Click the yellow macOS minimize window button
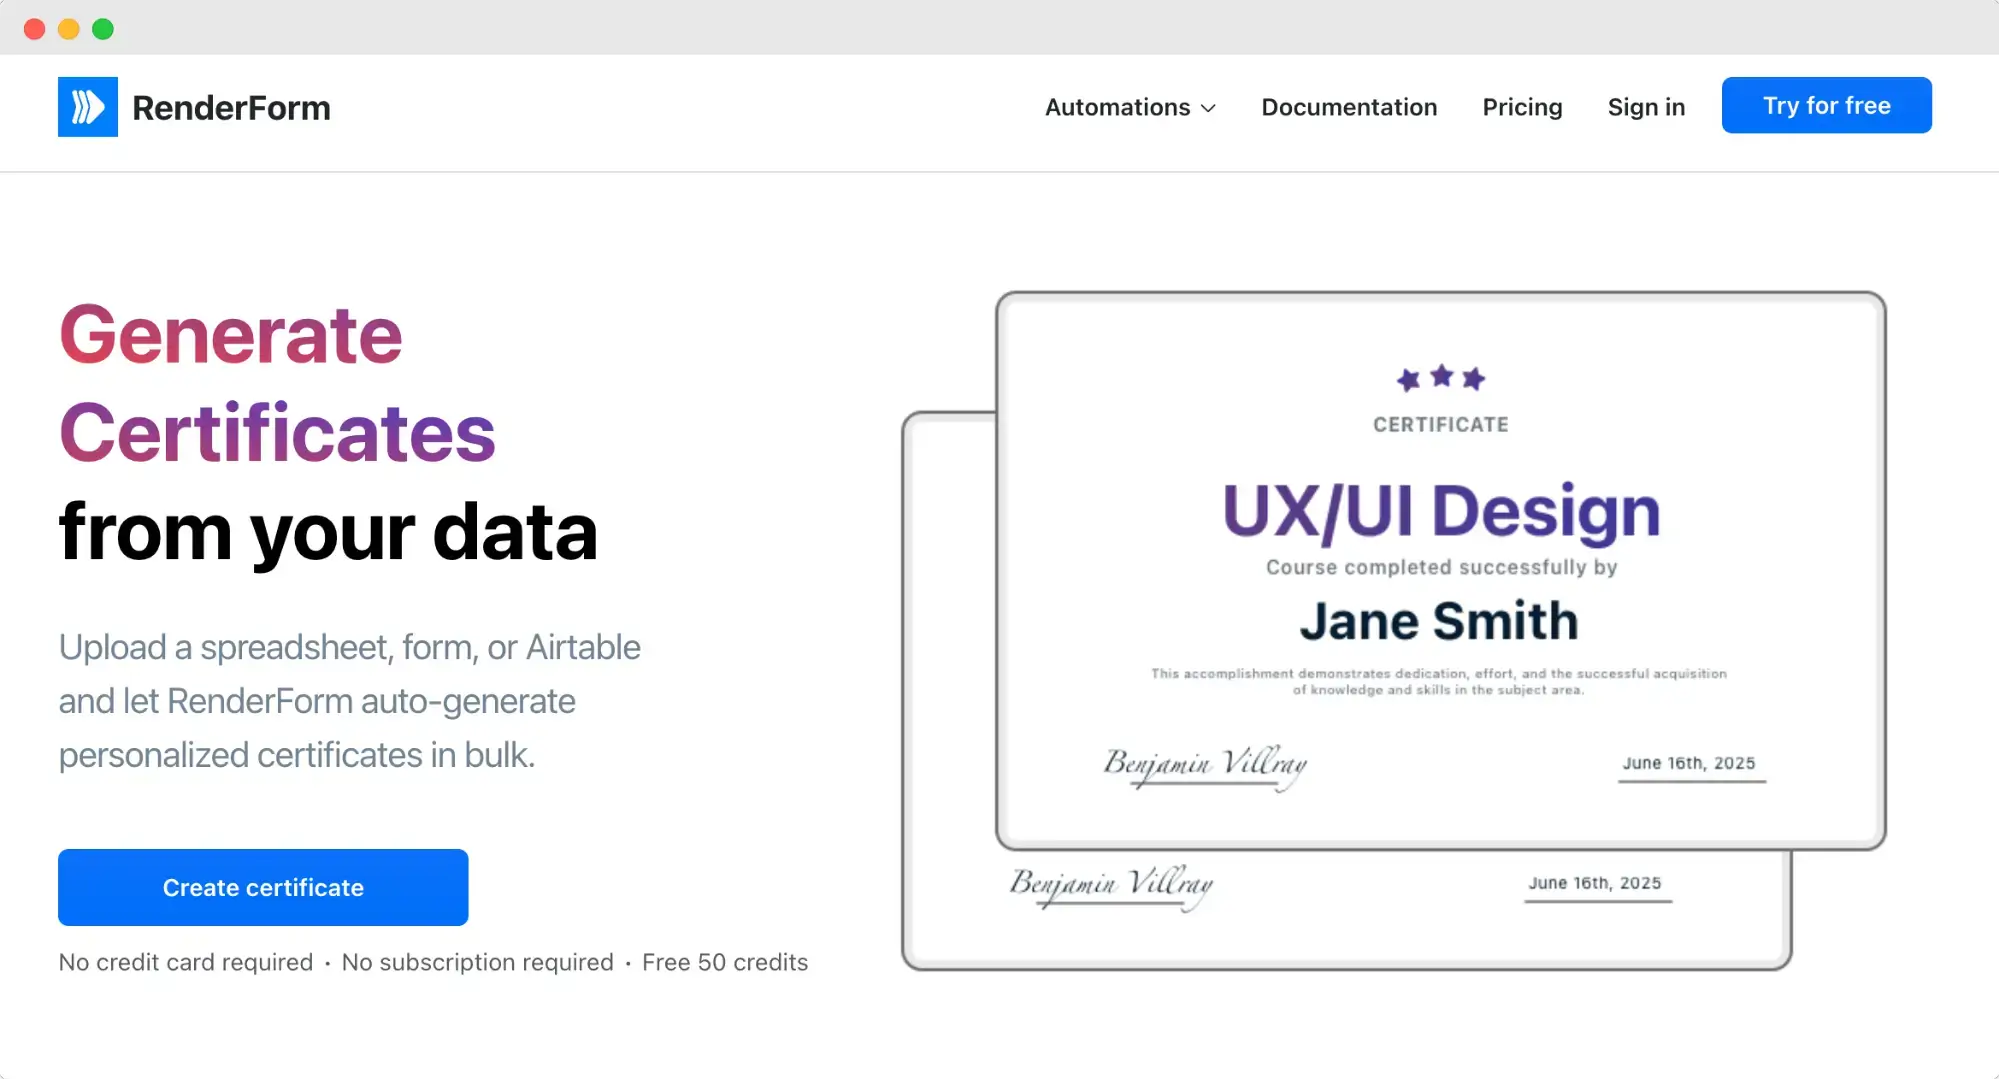This screenshot has height=1080, width=1999. point(69,29)
